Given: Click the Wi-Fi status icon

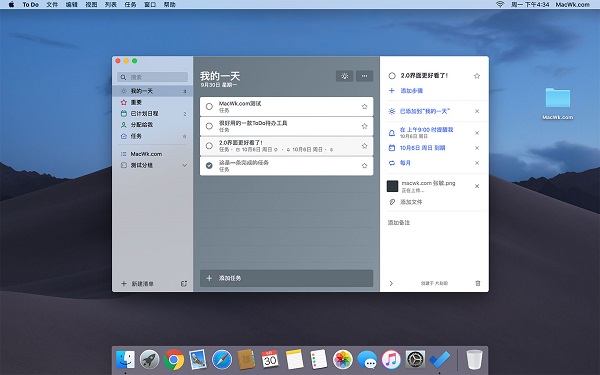Looking at the screenshot, I should [x=500, y=5].
